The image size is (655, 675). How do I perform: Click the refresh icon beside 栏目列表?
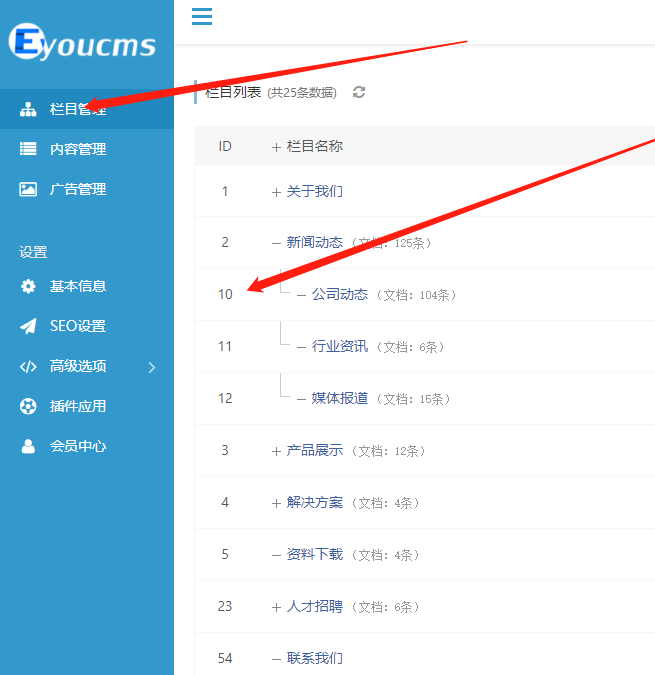point(359,92)
